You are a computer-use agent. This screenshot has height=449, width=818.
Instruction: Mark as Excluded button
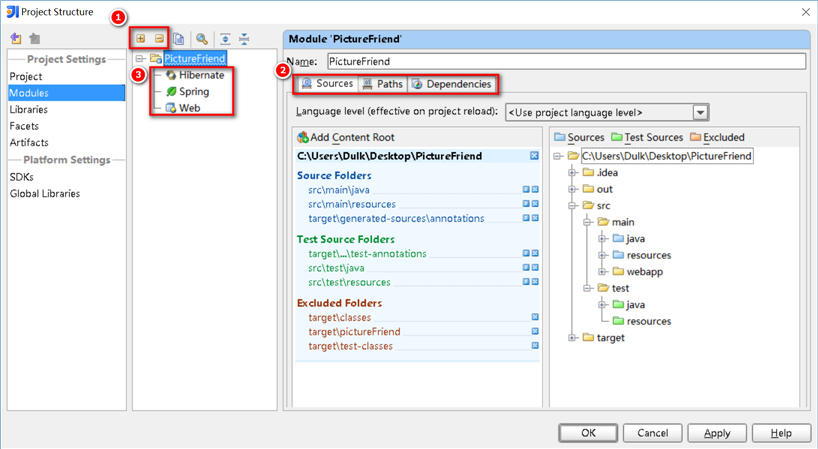click(x=717, y=138)
